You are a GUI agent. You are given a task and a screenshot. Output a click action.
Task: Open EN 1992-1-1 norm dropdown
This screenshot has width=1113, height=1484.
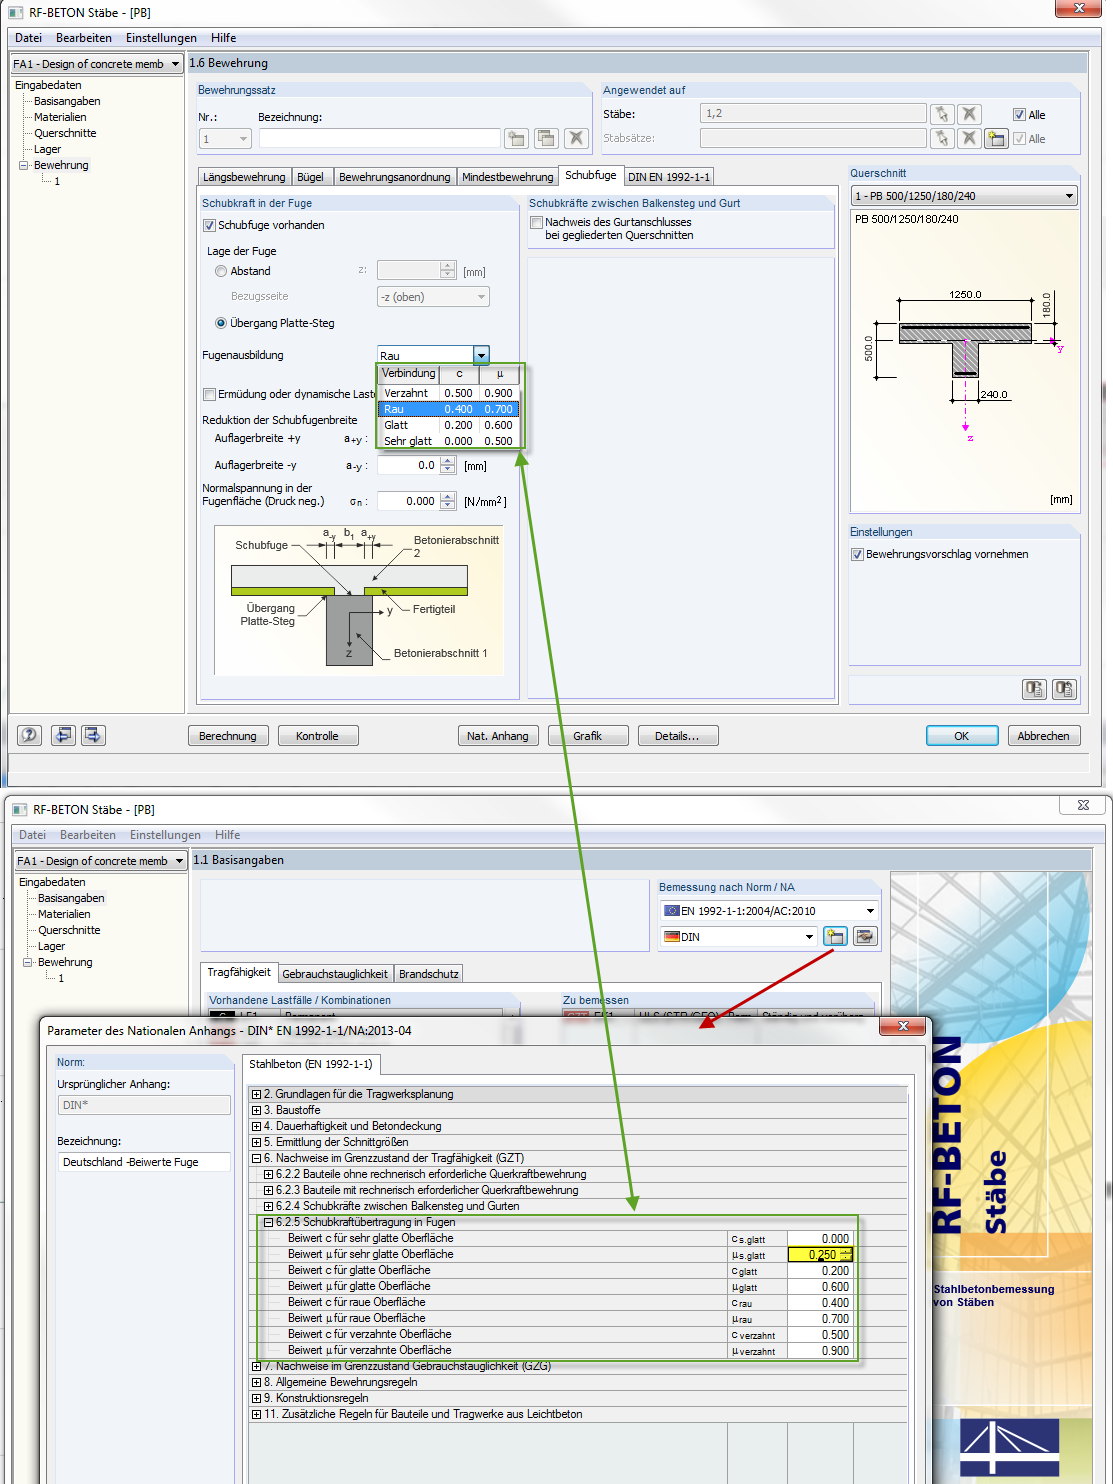(870, 911)
